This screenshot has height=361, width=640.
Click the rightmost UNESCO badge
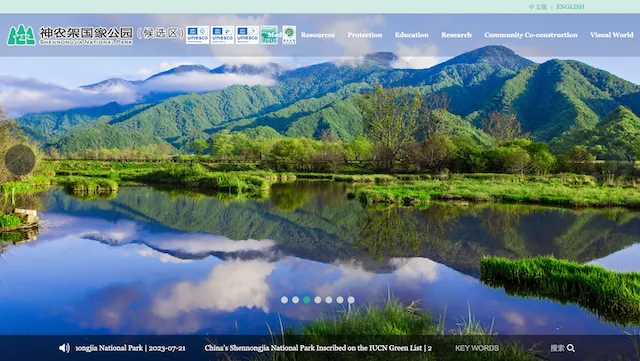point(247,35)
